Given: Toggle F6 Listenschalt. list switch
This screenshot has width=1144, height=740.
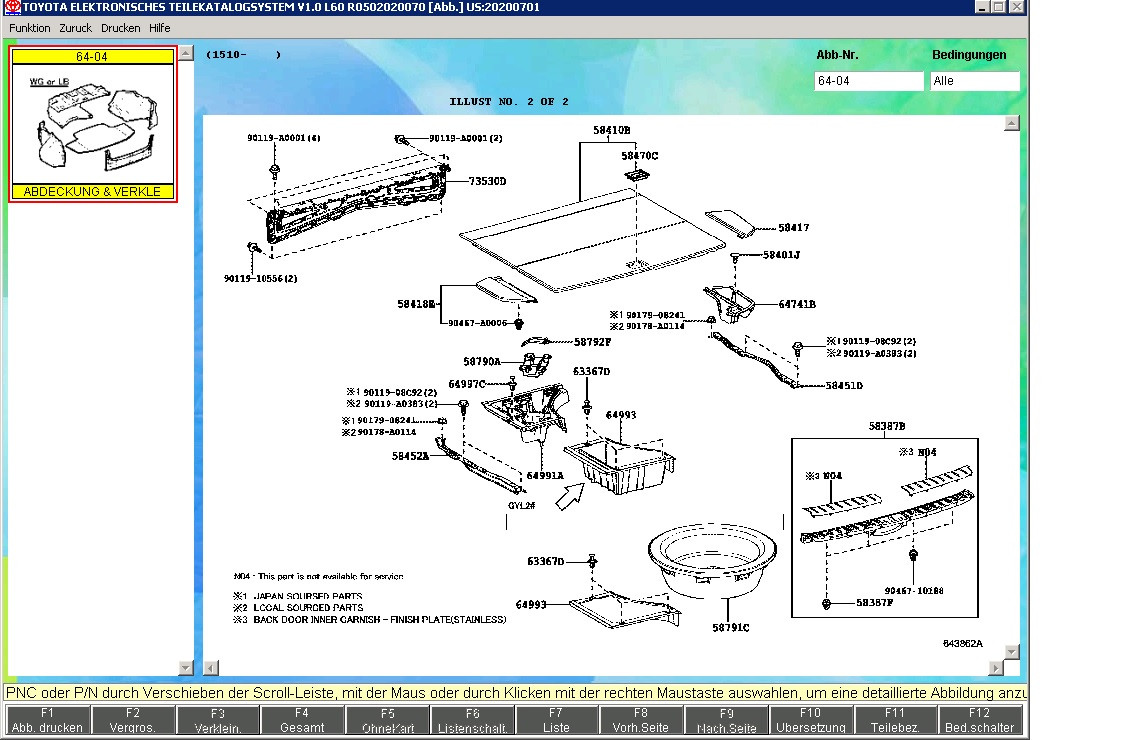Looking at the screenshot, I should (472, 720).
